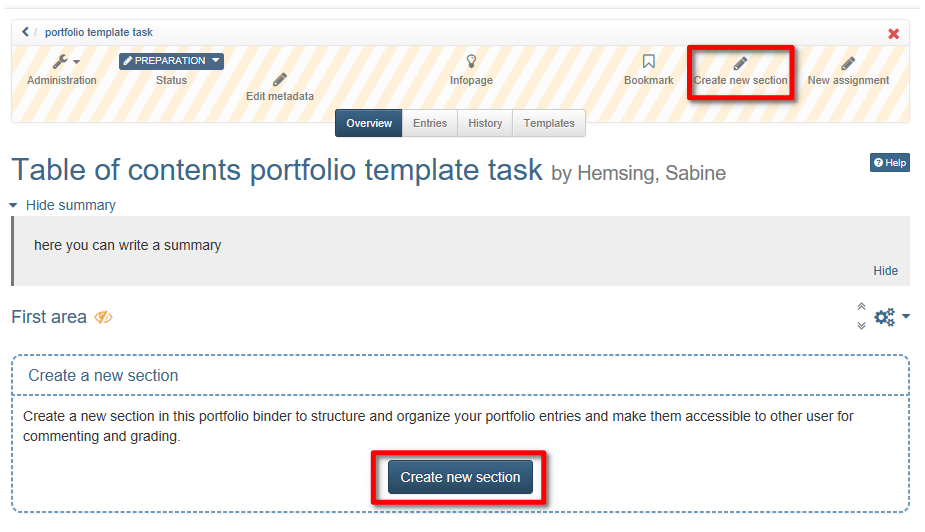Open the Templates tab
This screenshot has width=925, height=532.
[549, 123]
